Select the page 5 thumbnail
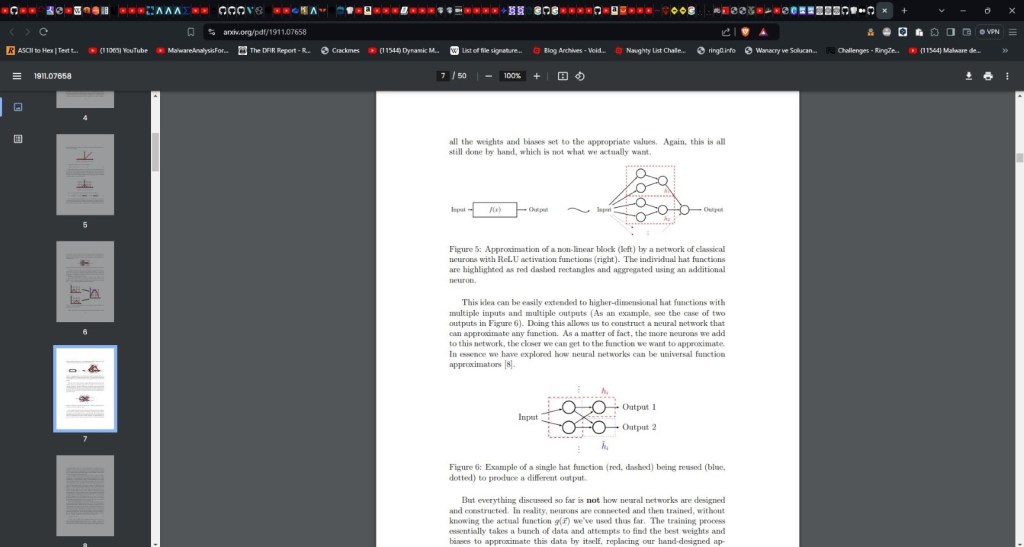 (85, 174)
